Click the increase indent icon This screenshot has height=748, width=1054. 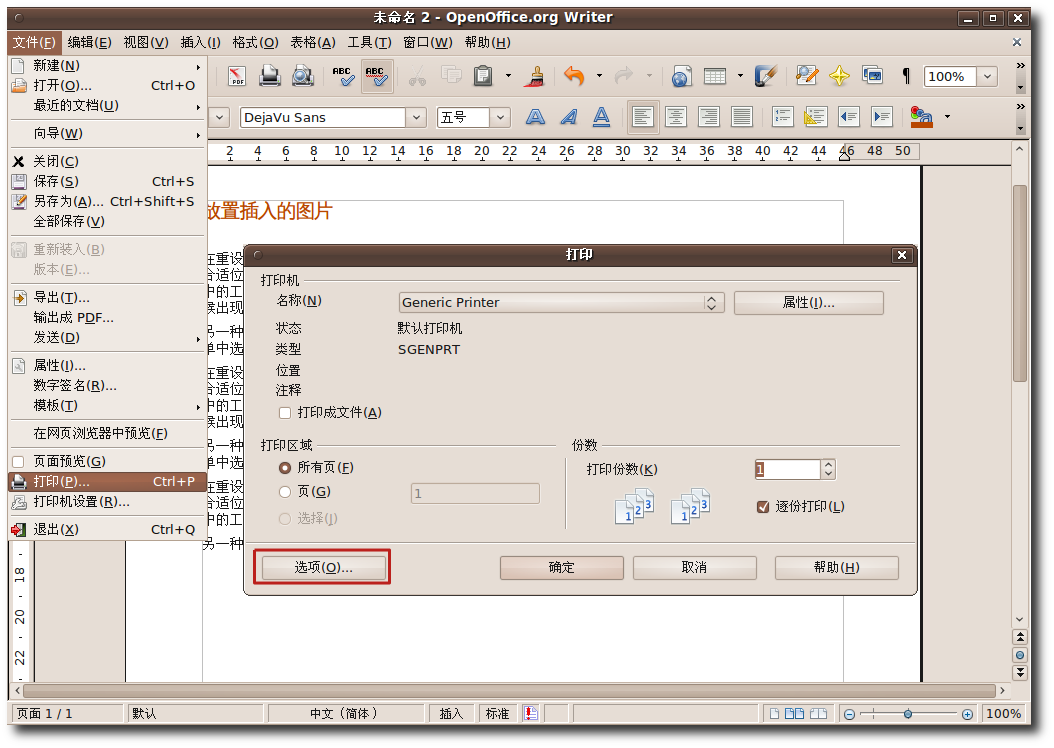[882, 117]
